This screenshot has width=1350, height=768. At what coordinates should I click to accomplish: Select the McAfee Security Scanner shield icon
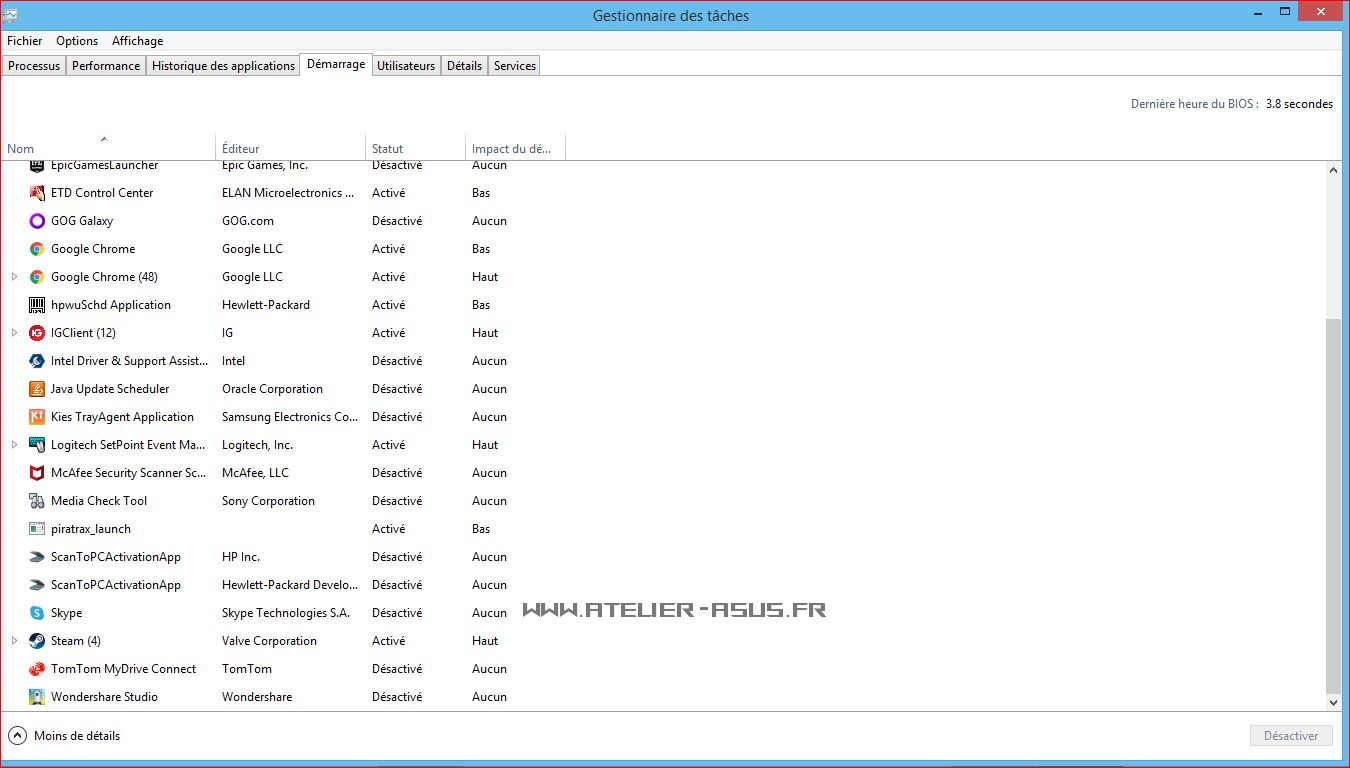[x=37, y=473]
